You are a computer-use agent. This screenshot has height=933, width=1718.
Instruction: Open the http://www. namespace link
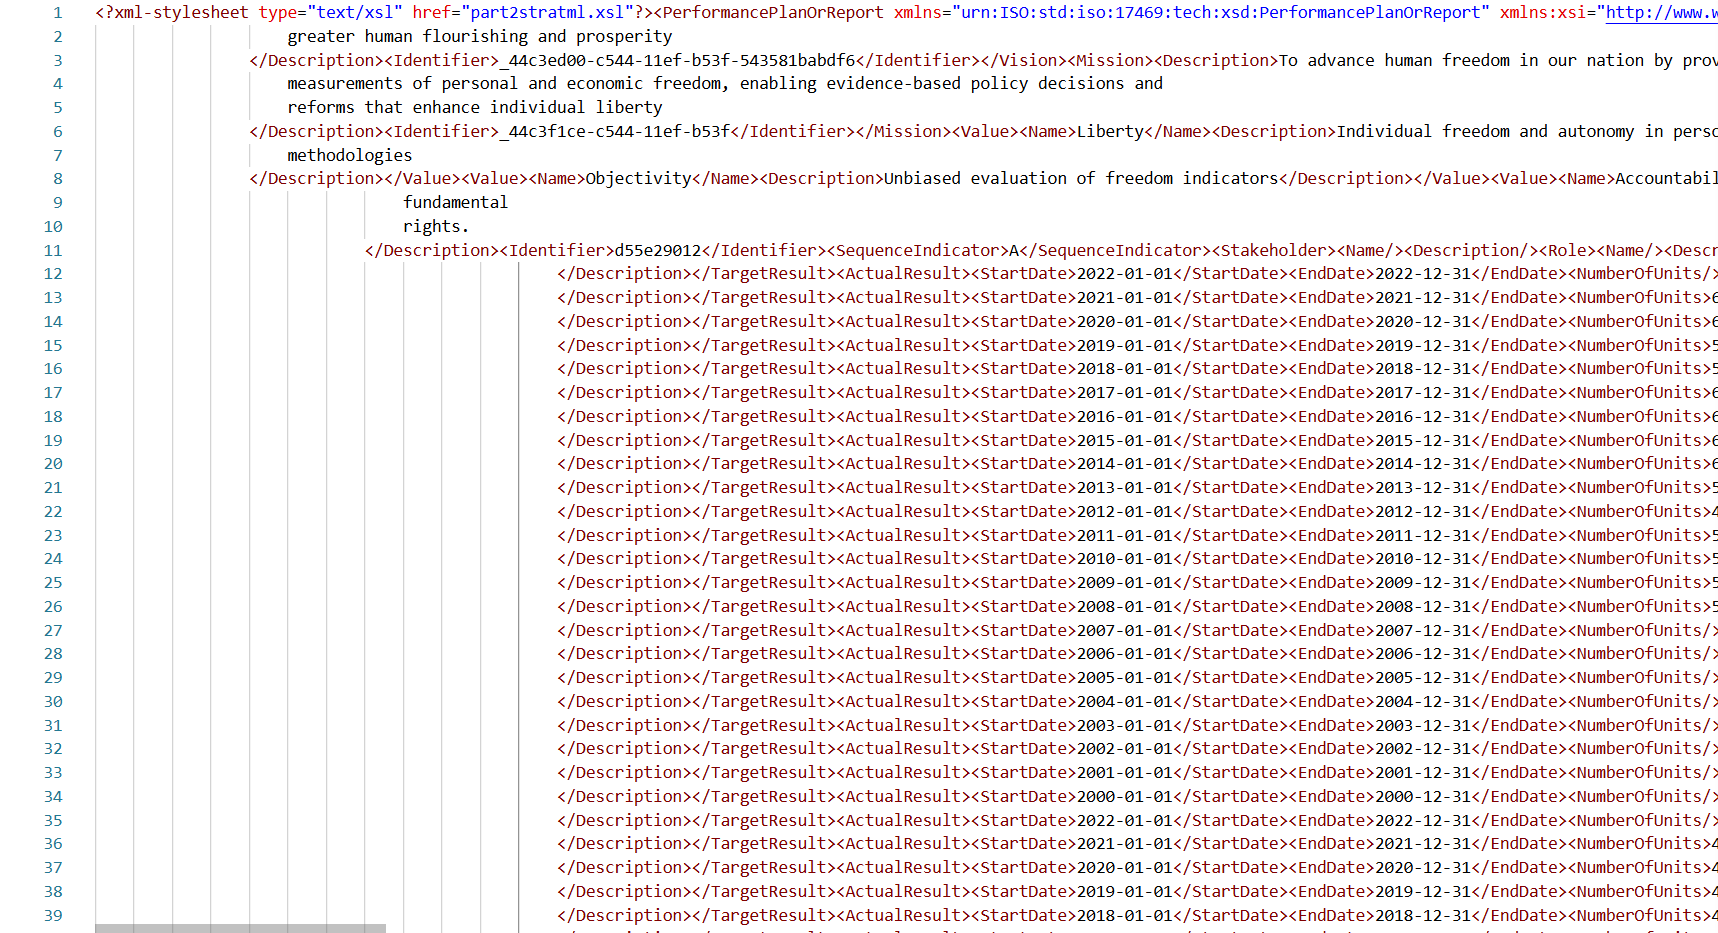(1660, 13)
